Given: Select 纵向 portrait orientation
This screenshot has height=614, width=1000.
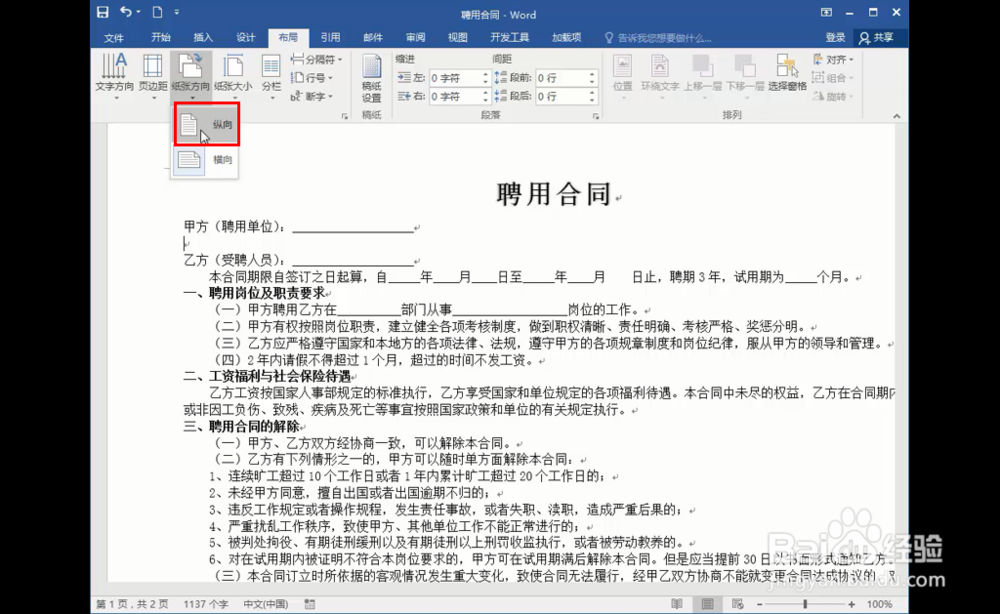Looking at the screenshot, I should 205,124.
